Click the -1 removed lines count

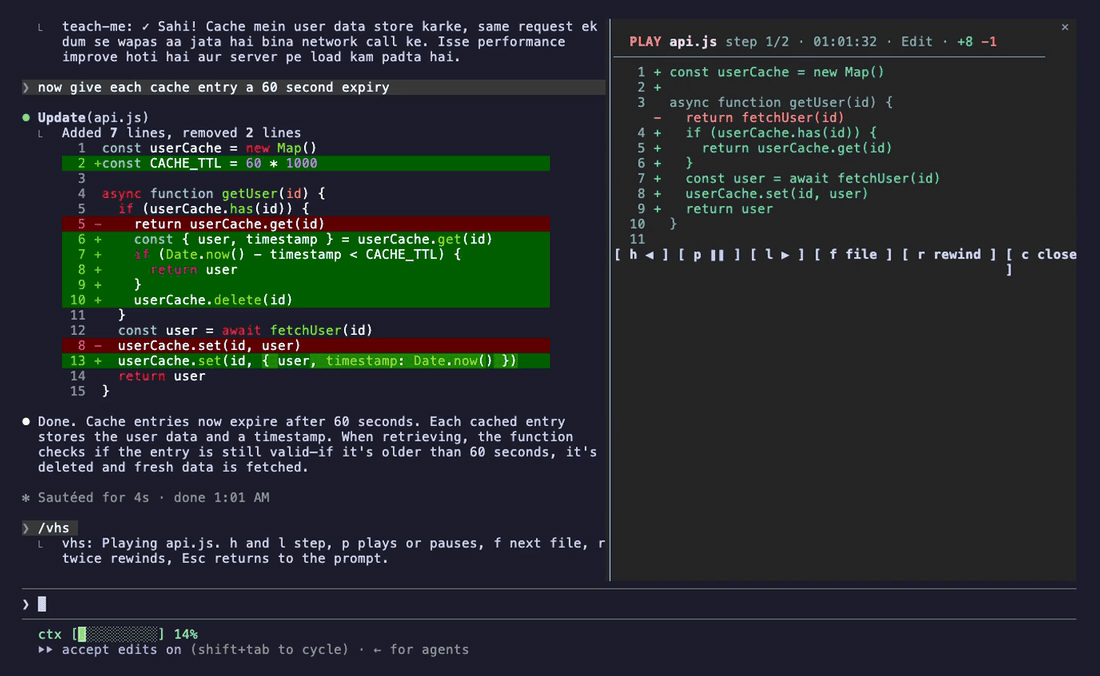(989, 41)
